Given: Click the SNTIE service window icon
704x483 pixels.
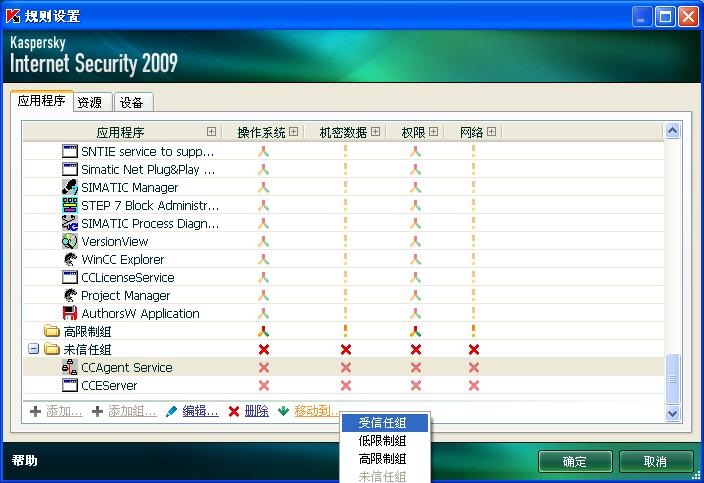Looking at the screenshot, I should pyautogui.click(x=70, y=151).
